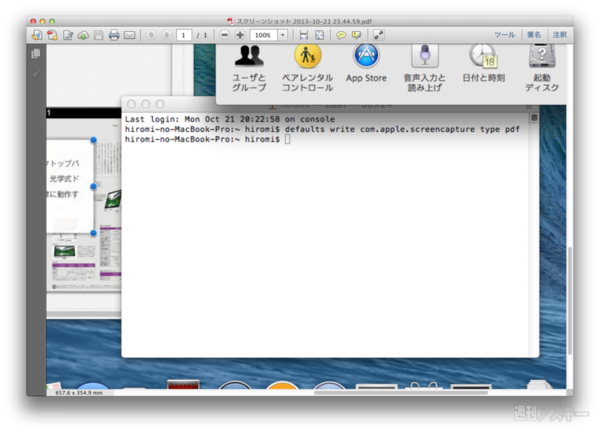Switch to read mode with expand icon

pos(378,35)
